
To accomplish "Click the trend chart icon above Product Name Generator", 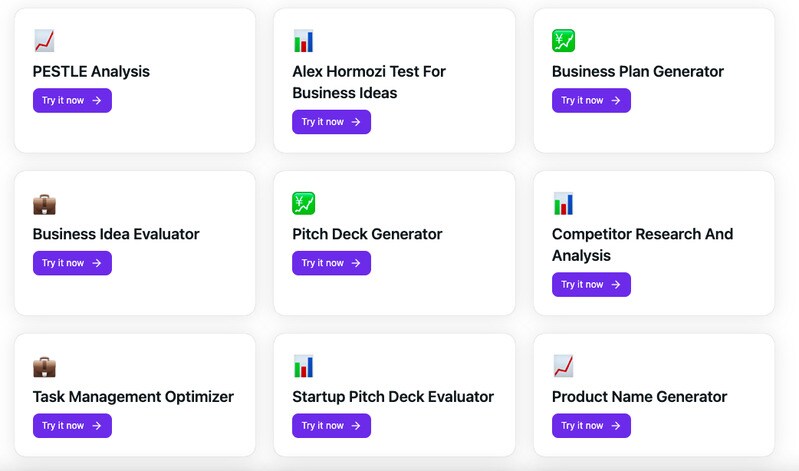I will tap(563, 366).
